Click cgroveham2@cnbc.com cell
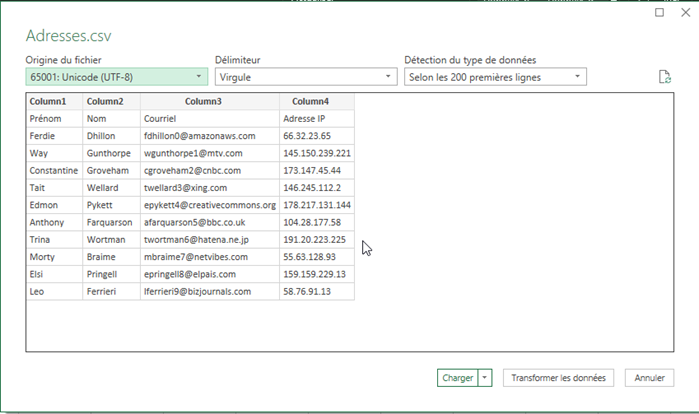 coord(210,171)
